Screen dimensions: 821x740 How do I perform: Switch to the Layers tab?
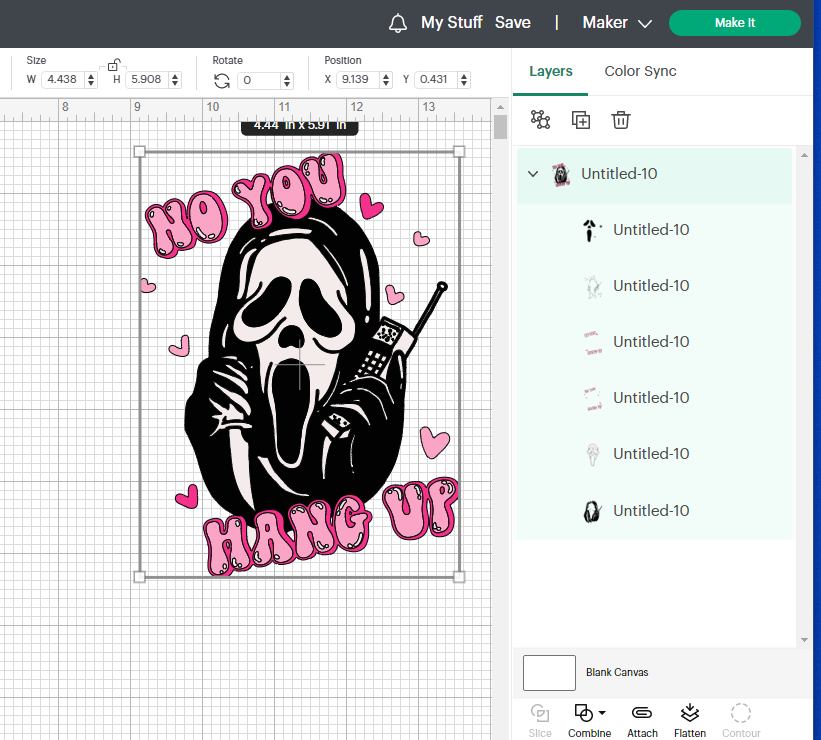tap(550, 71)
